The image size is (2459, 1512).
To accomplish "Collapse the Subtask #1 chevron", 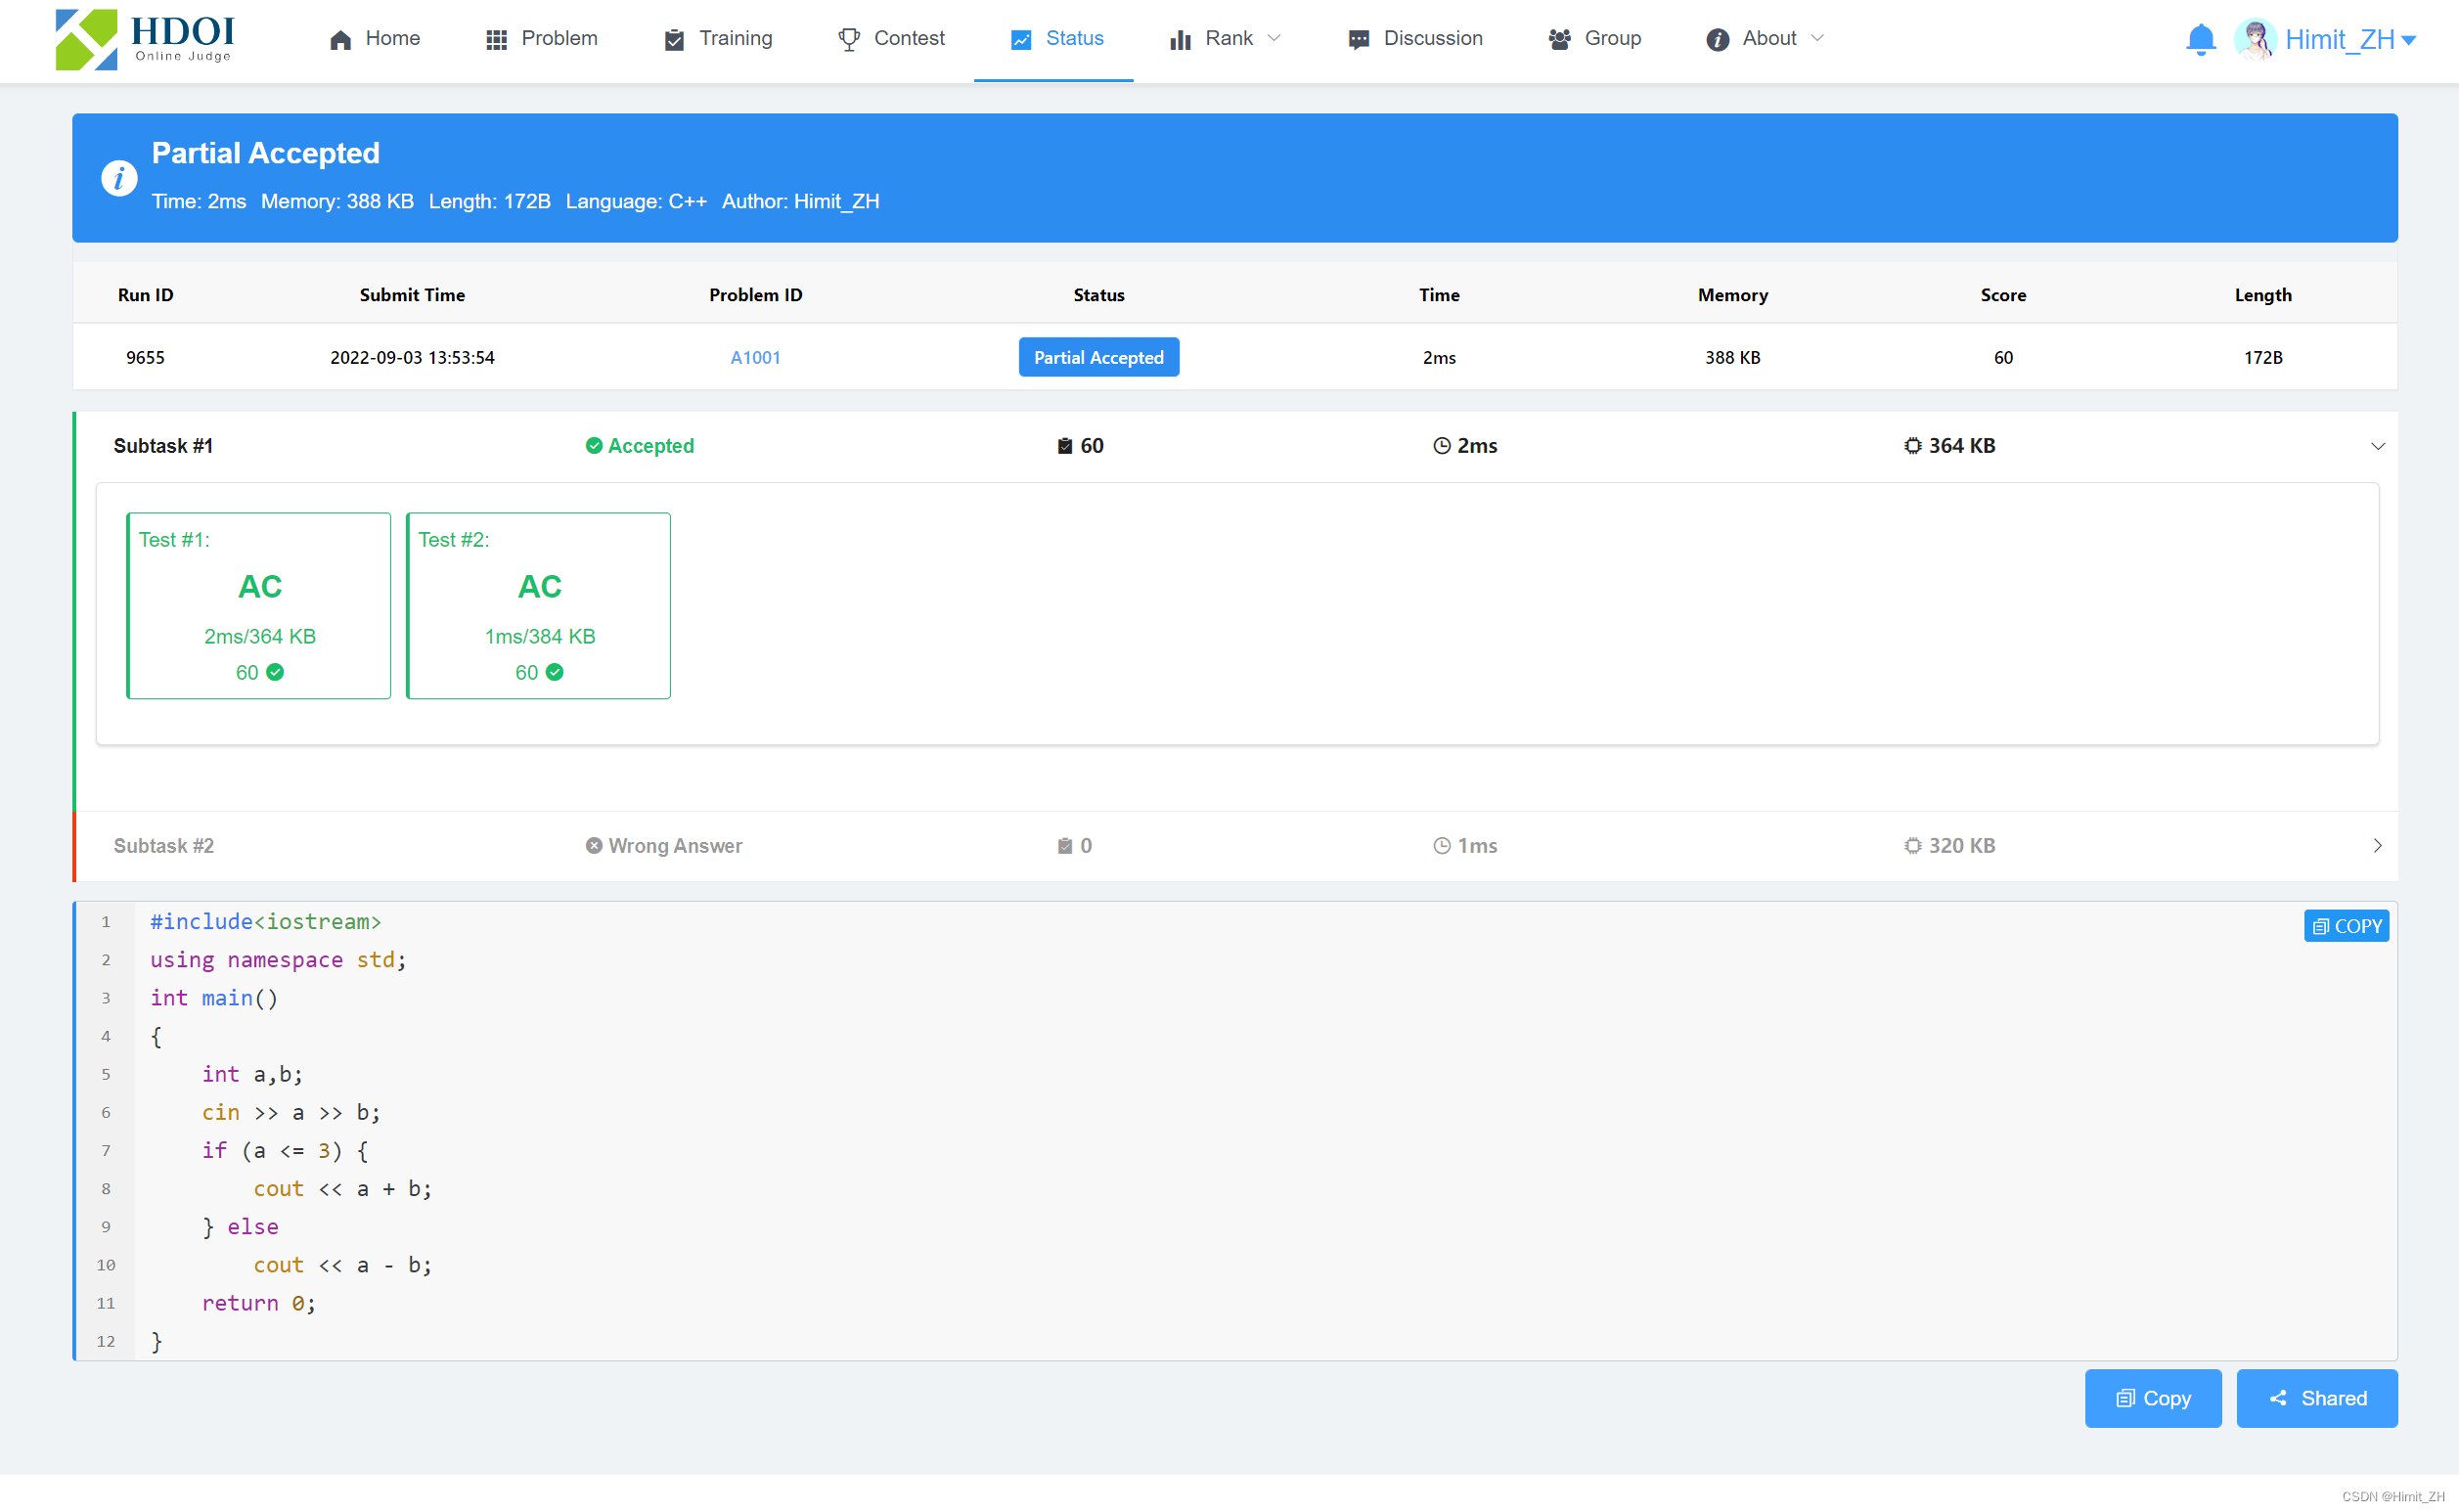I will pos(2377,446).
